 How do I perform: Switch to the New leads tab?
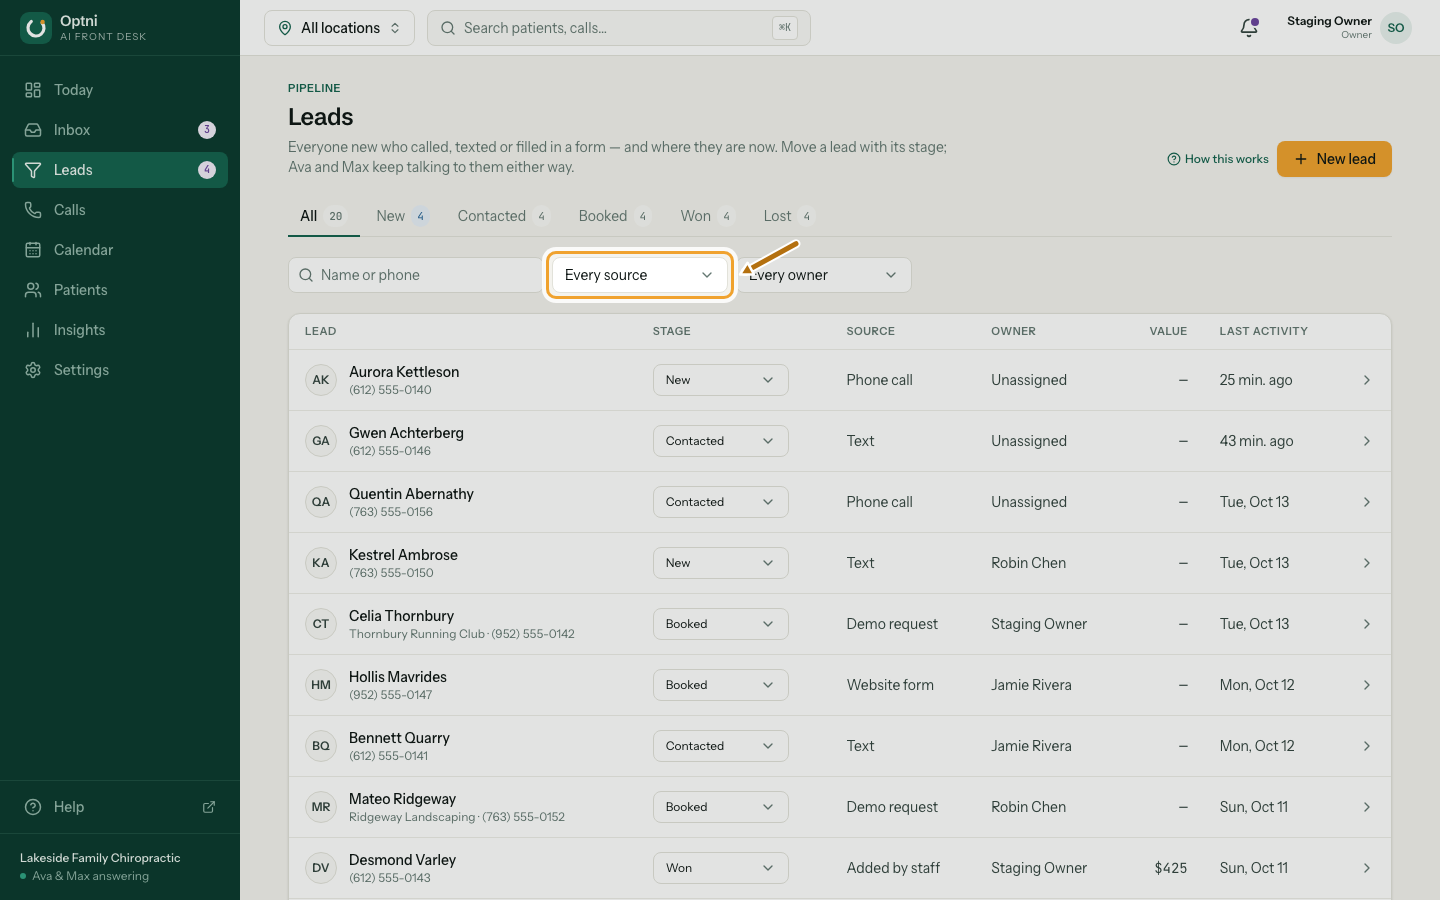tap(402, 216)
